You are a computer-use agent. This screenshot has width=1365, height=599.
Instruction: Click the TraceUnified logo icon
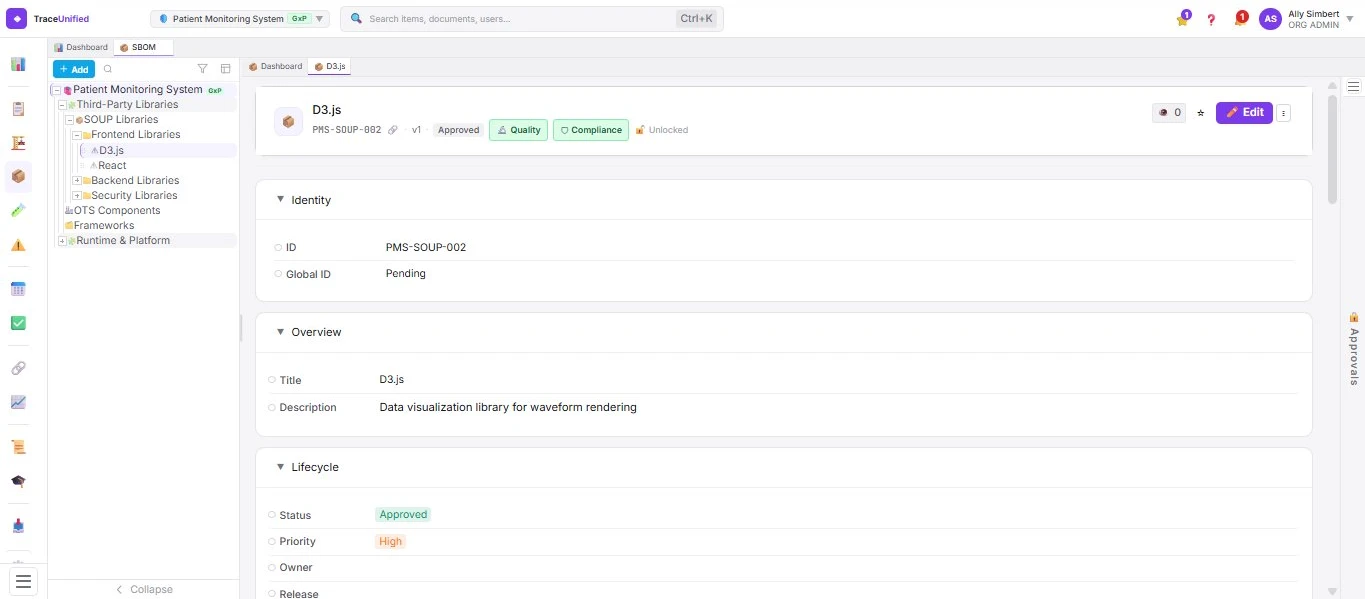[x=17, y=18]
